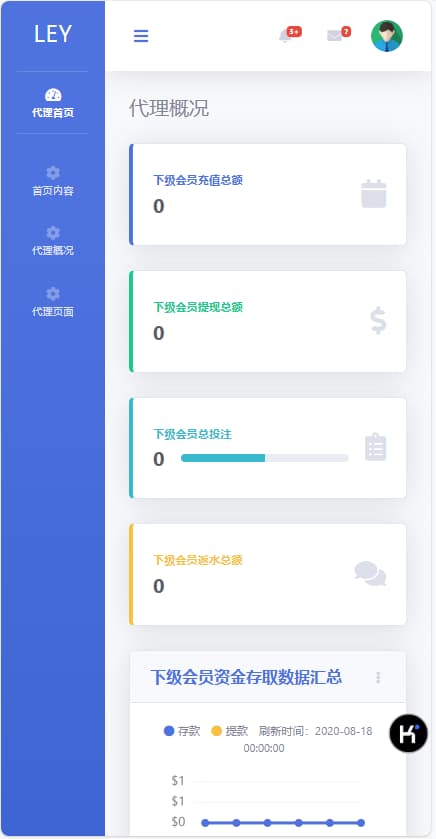Image resolution: width=436 pixels, height=839 pixels.
Task: Click the chat bubbles icon on 下级会员返水总额 card
Action: (x=370, y=574)
